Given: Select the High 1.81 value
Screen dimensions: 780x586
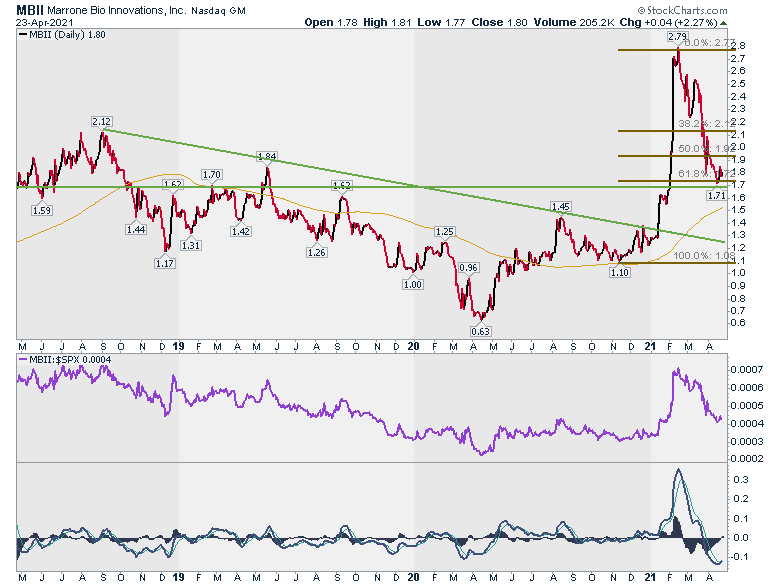Looking at the screenshot, I should (x=387, y=22).
